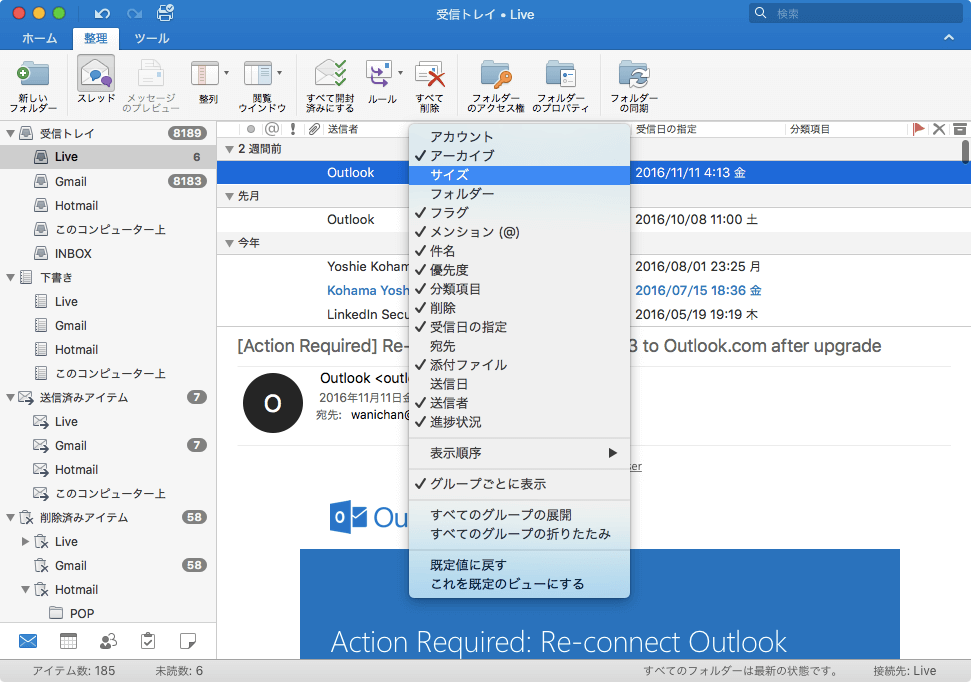Choose 既定値に戻す menu item
Screen dimensions: 971x682
[519, 565]
